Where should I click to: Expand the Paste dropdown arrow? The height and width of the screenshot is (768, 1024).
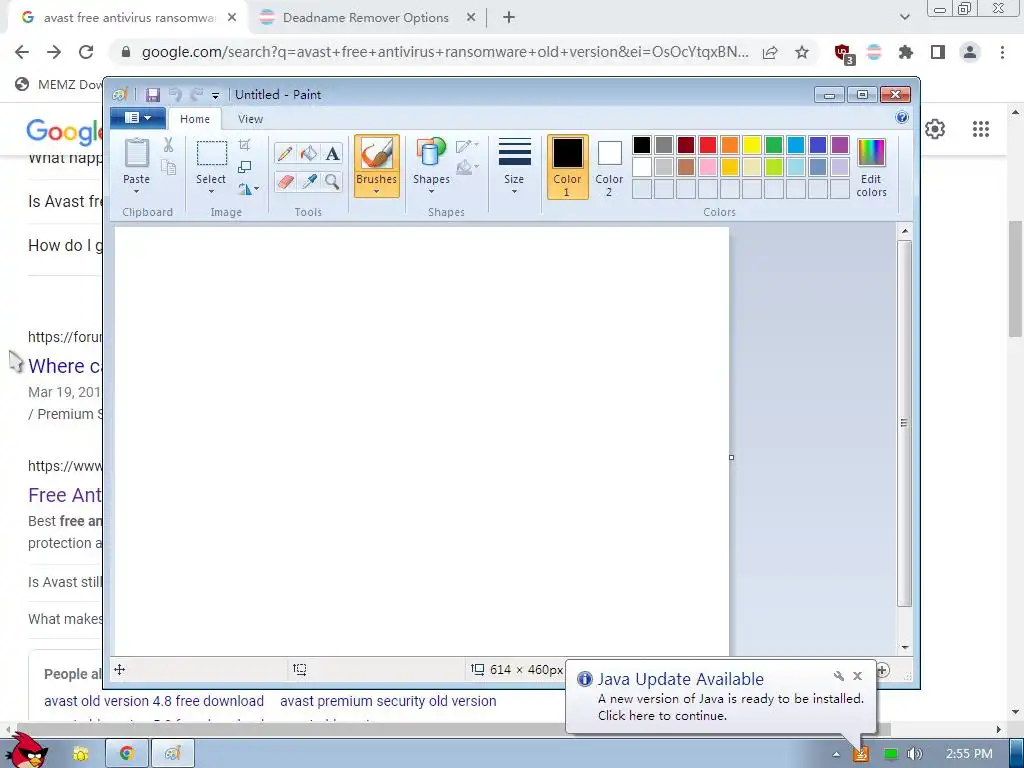(x=136, y=192)
